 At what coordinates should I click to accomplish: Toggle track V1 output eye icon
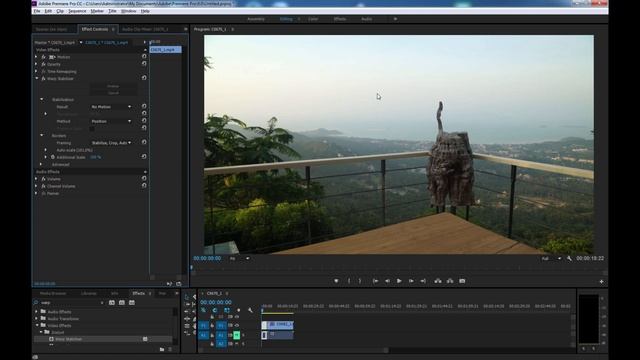pyautogui.click(x=237, y=325)
